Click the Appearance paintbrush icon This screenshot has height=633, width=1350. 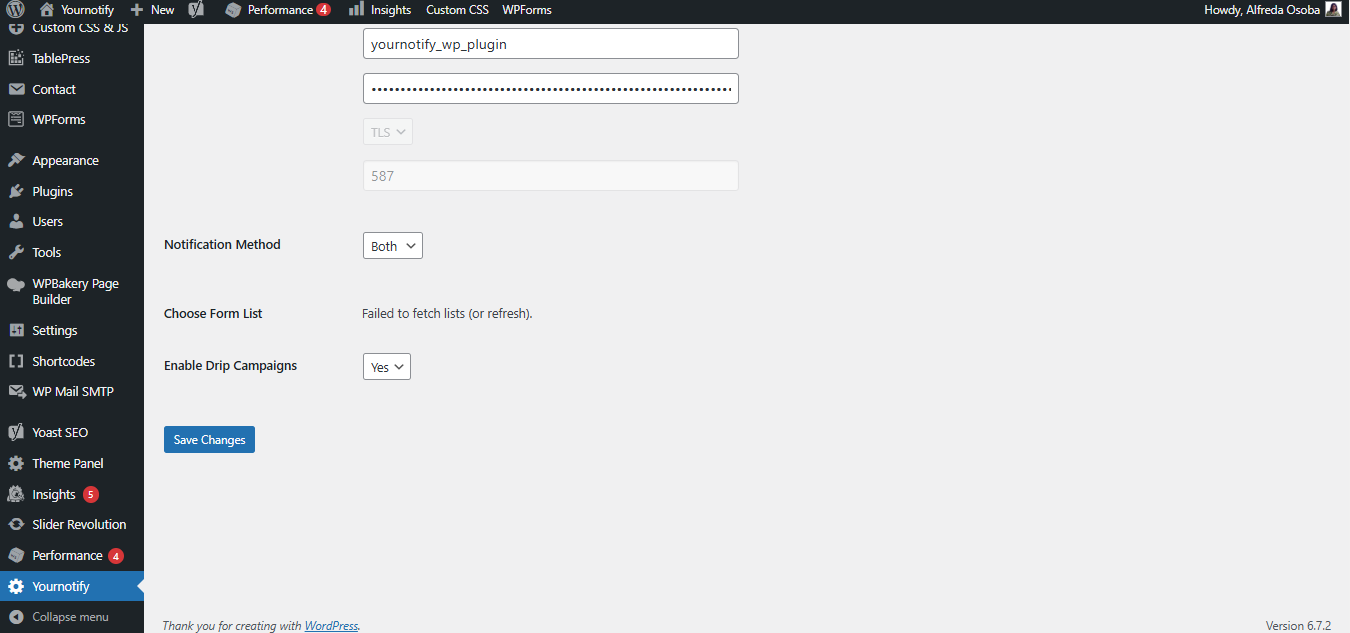pyautogui.click(x=16, y=160)
